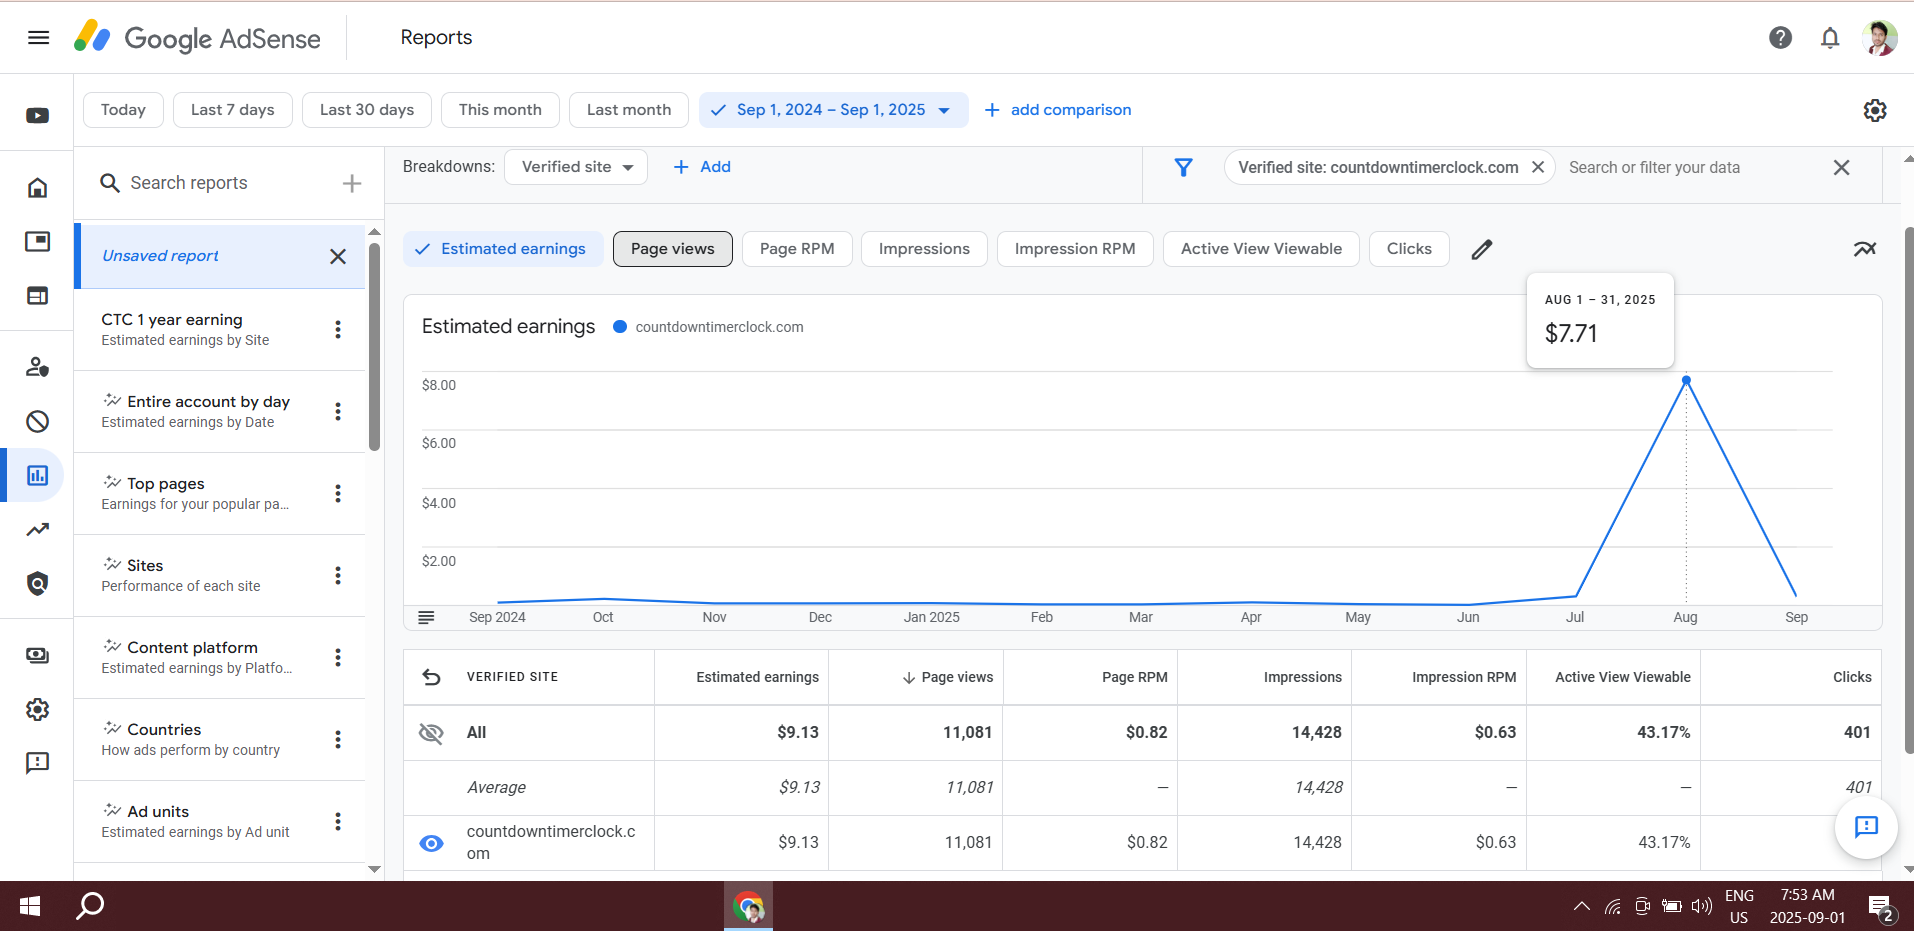Open options menu for Ad units report
Screen dimensions: 1914x931
pyautogui.click(x=338, y=821)
